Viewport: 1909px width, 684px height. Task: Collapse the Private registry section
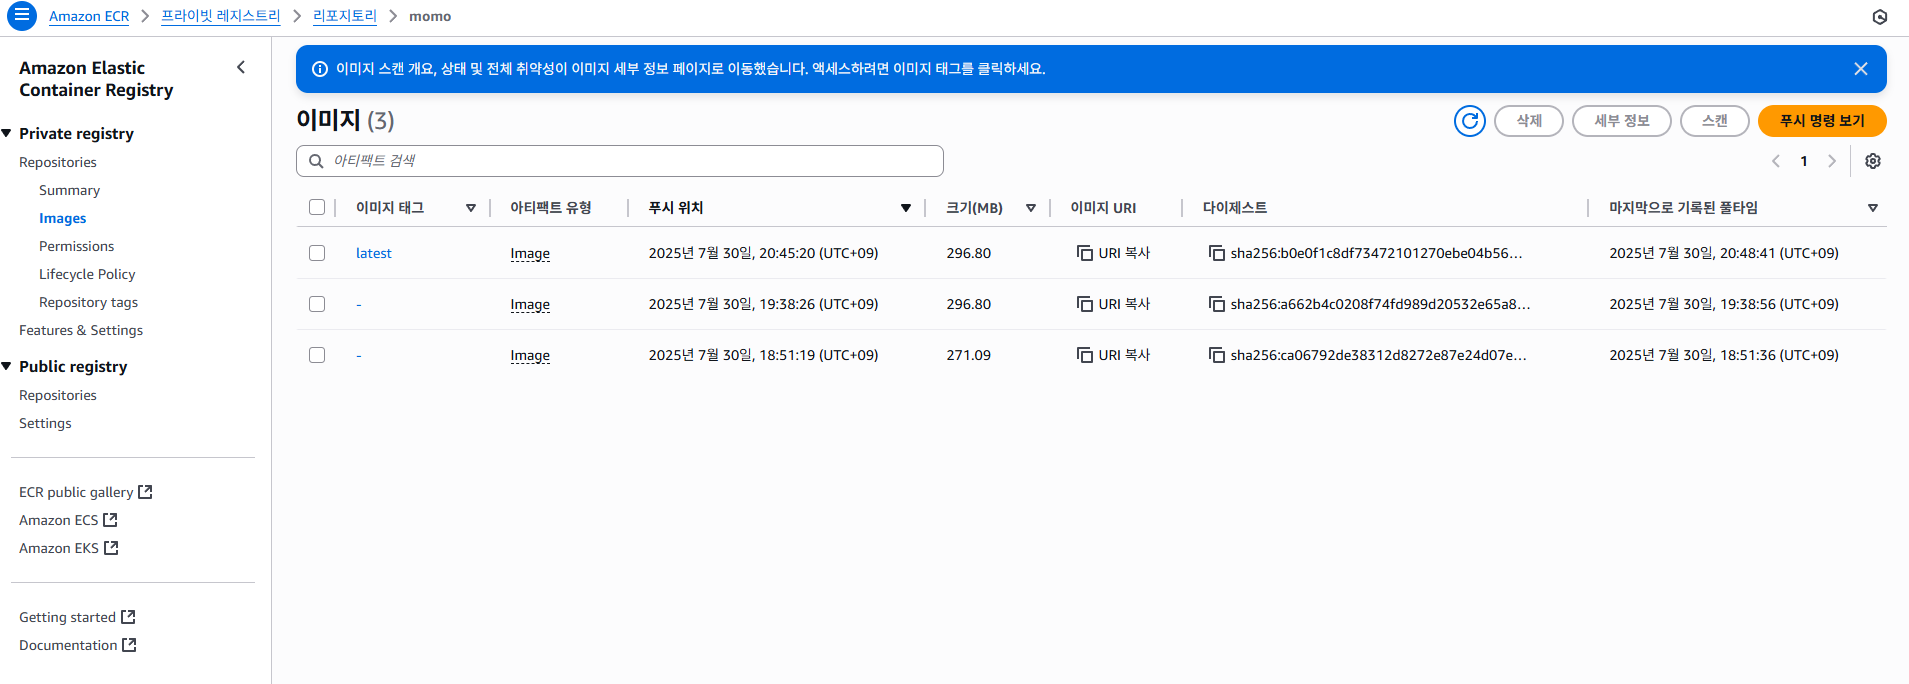point(7,133)
